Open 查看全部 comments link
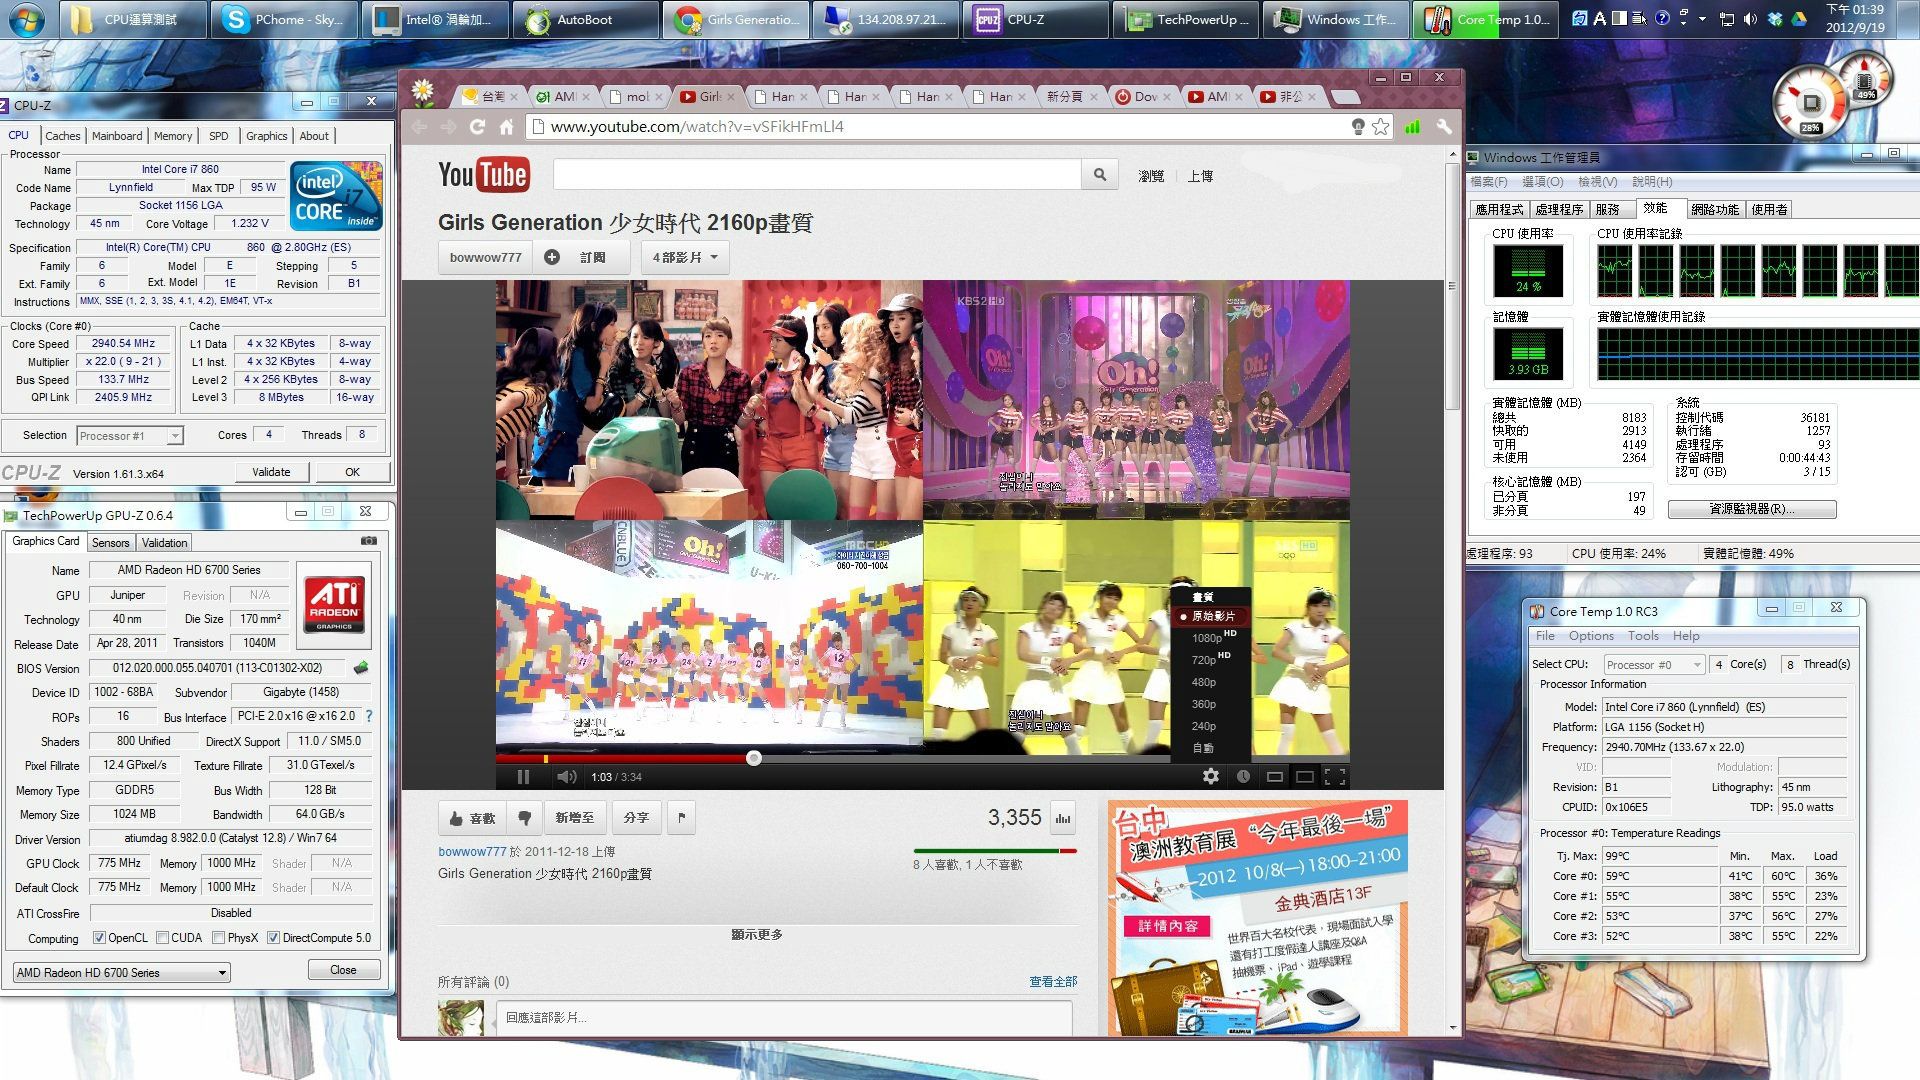 pos(1053,982)
